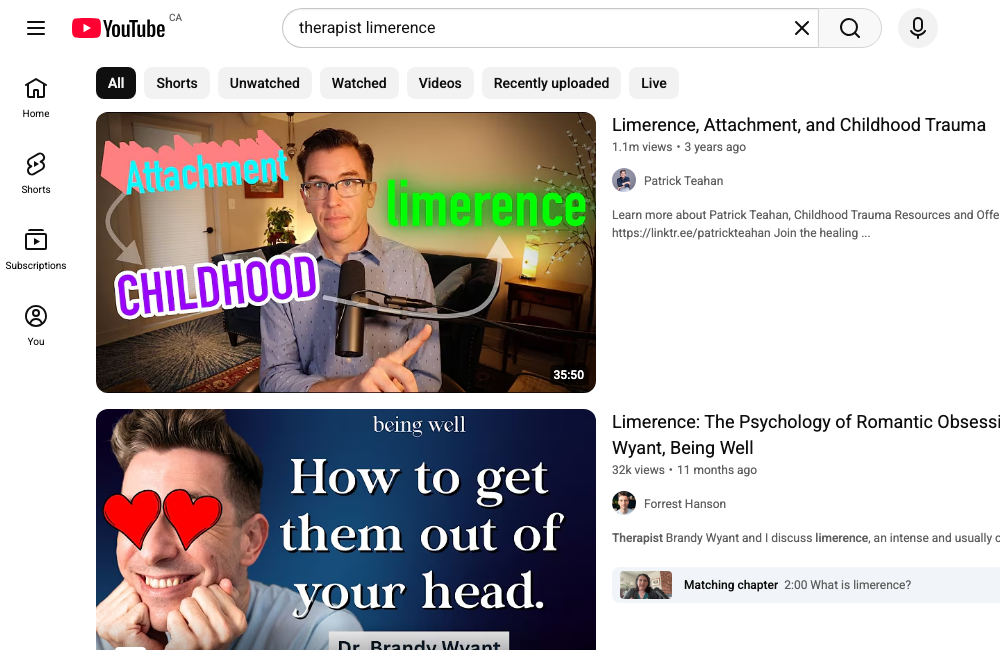Go to YouTube home via logo
Image resolution: width=1000 pixels, height=650 pixels.
(119, 29)
